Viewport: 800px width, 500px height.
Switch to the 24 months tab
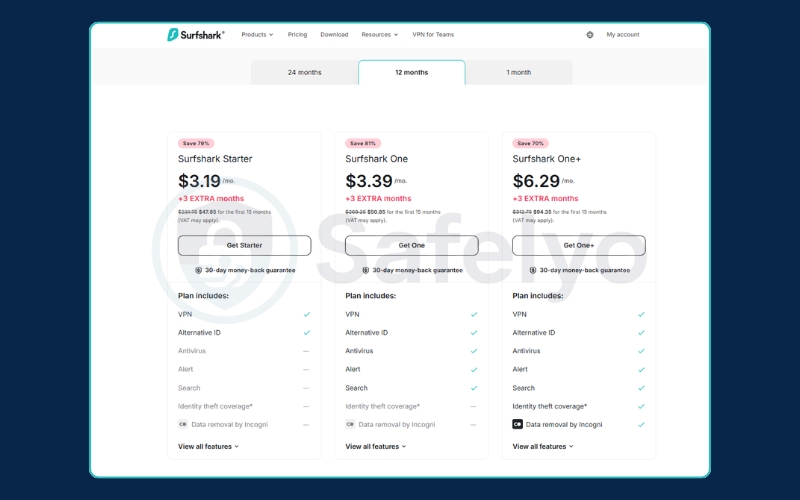pyautogui.click(x=305, y=72)
